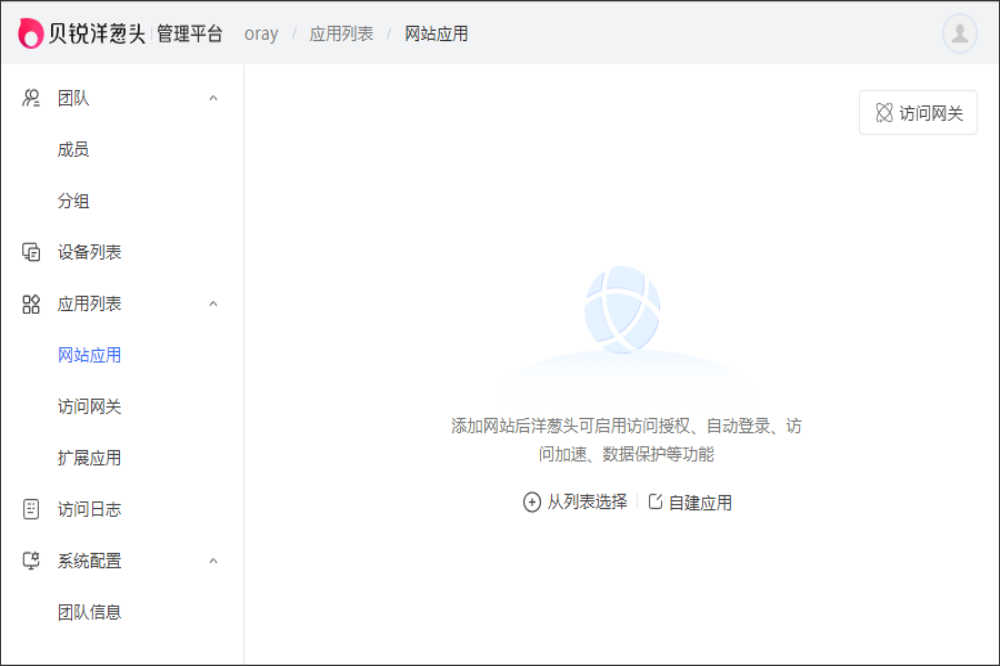Open the oray breadcrumb link
The image size is (1000, 666).
(260, 33)
